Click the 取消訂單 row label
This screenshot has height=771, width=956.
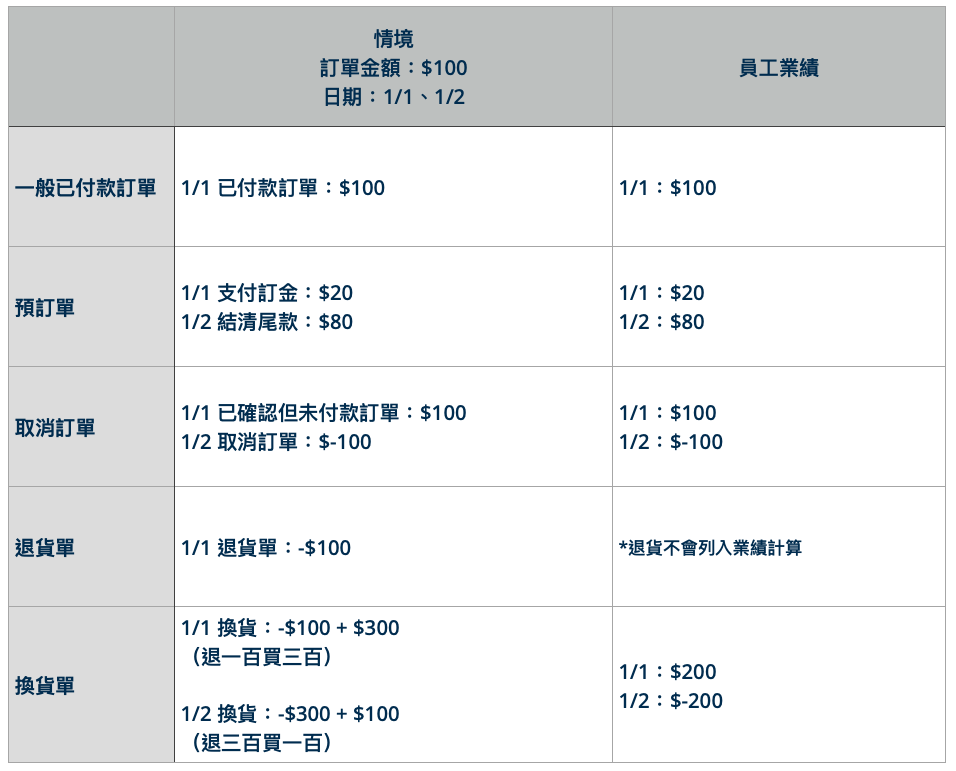(x=55, y=427)
